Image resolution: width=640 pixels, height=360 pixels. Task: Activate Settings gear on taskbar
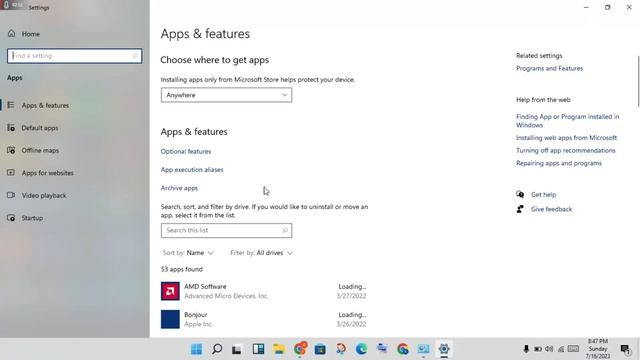tap(444, 349)
